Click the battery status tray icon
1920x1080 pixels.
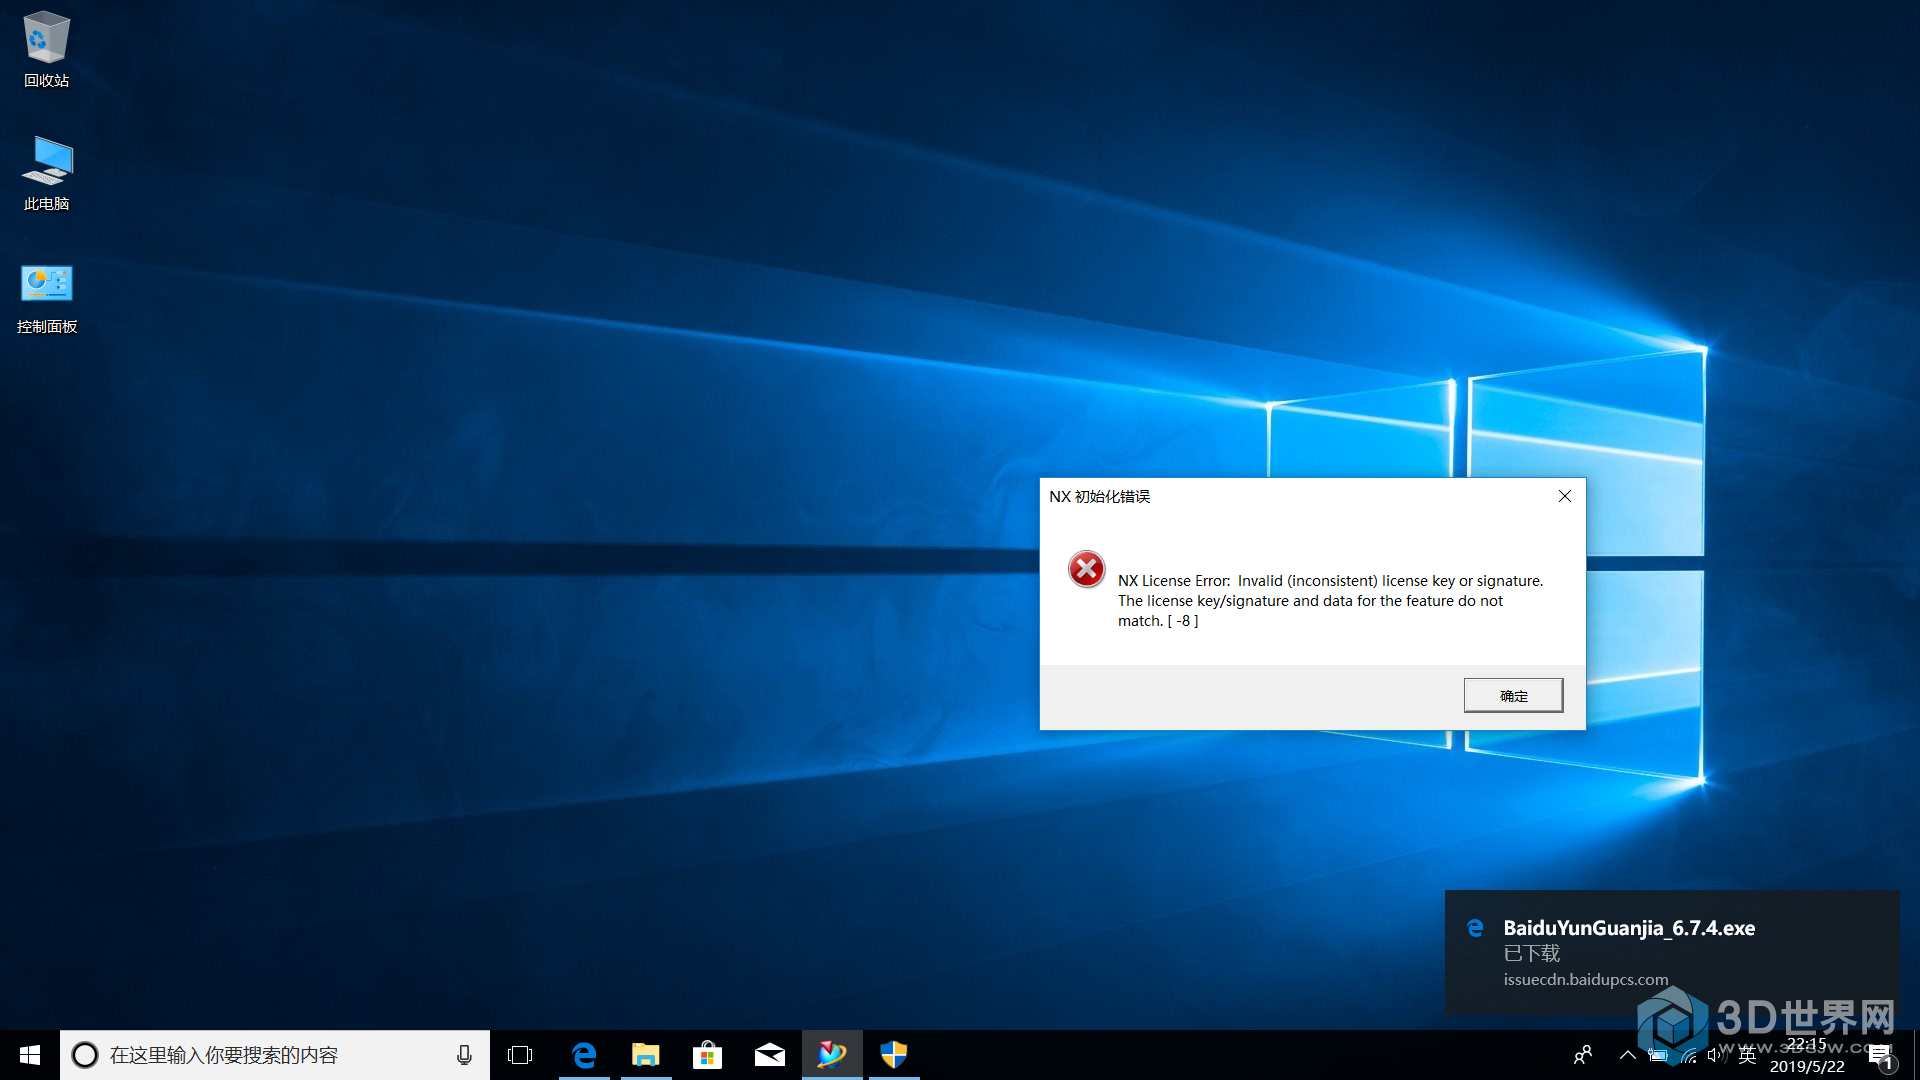(1658, 1055)
